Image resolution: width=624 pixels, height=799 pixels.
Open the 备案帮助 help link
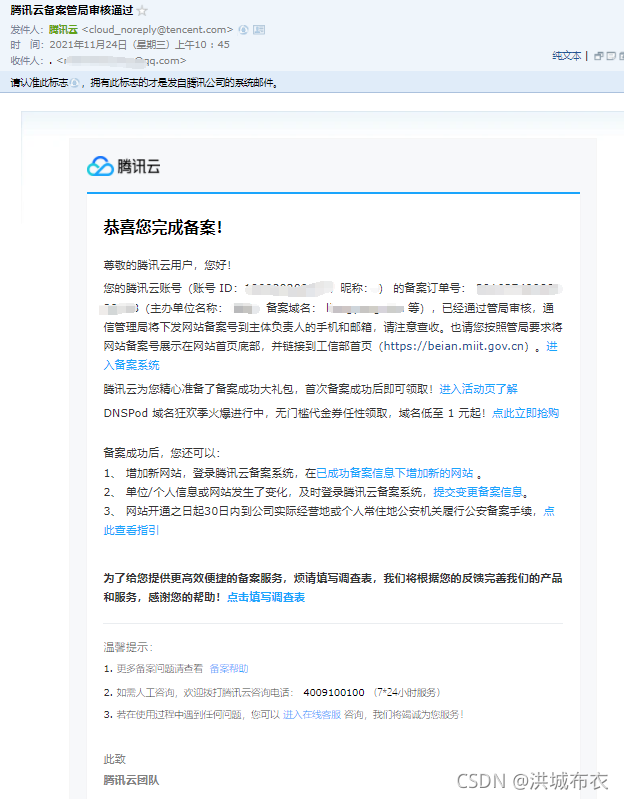coord(229,669)
